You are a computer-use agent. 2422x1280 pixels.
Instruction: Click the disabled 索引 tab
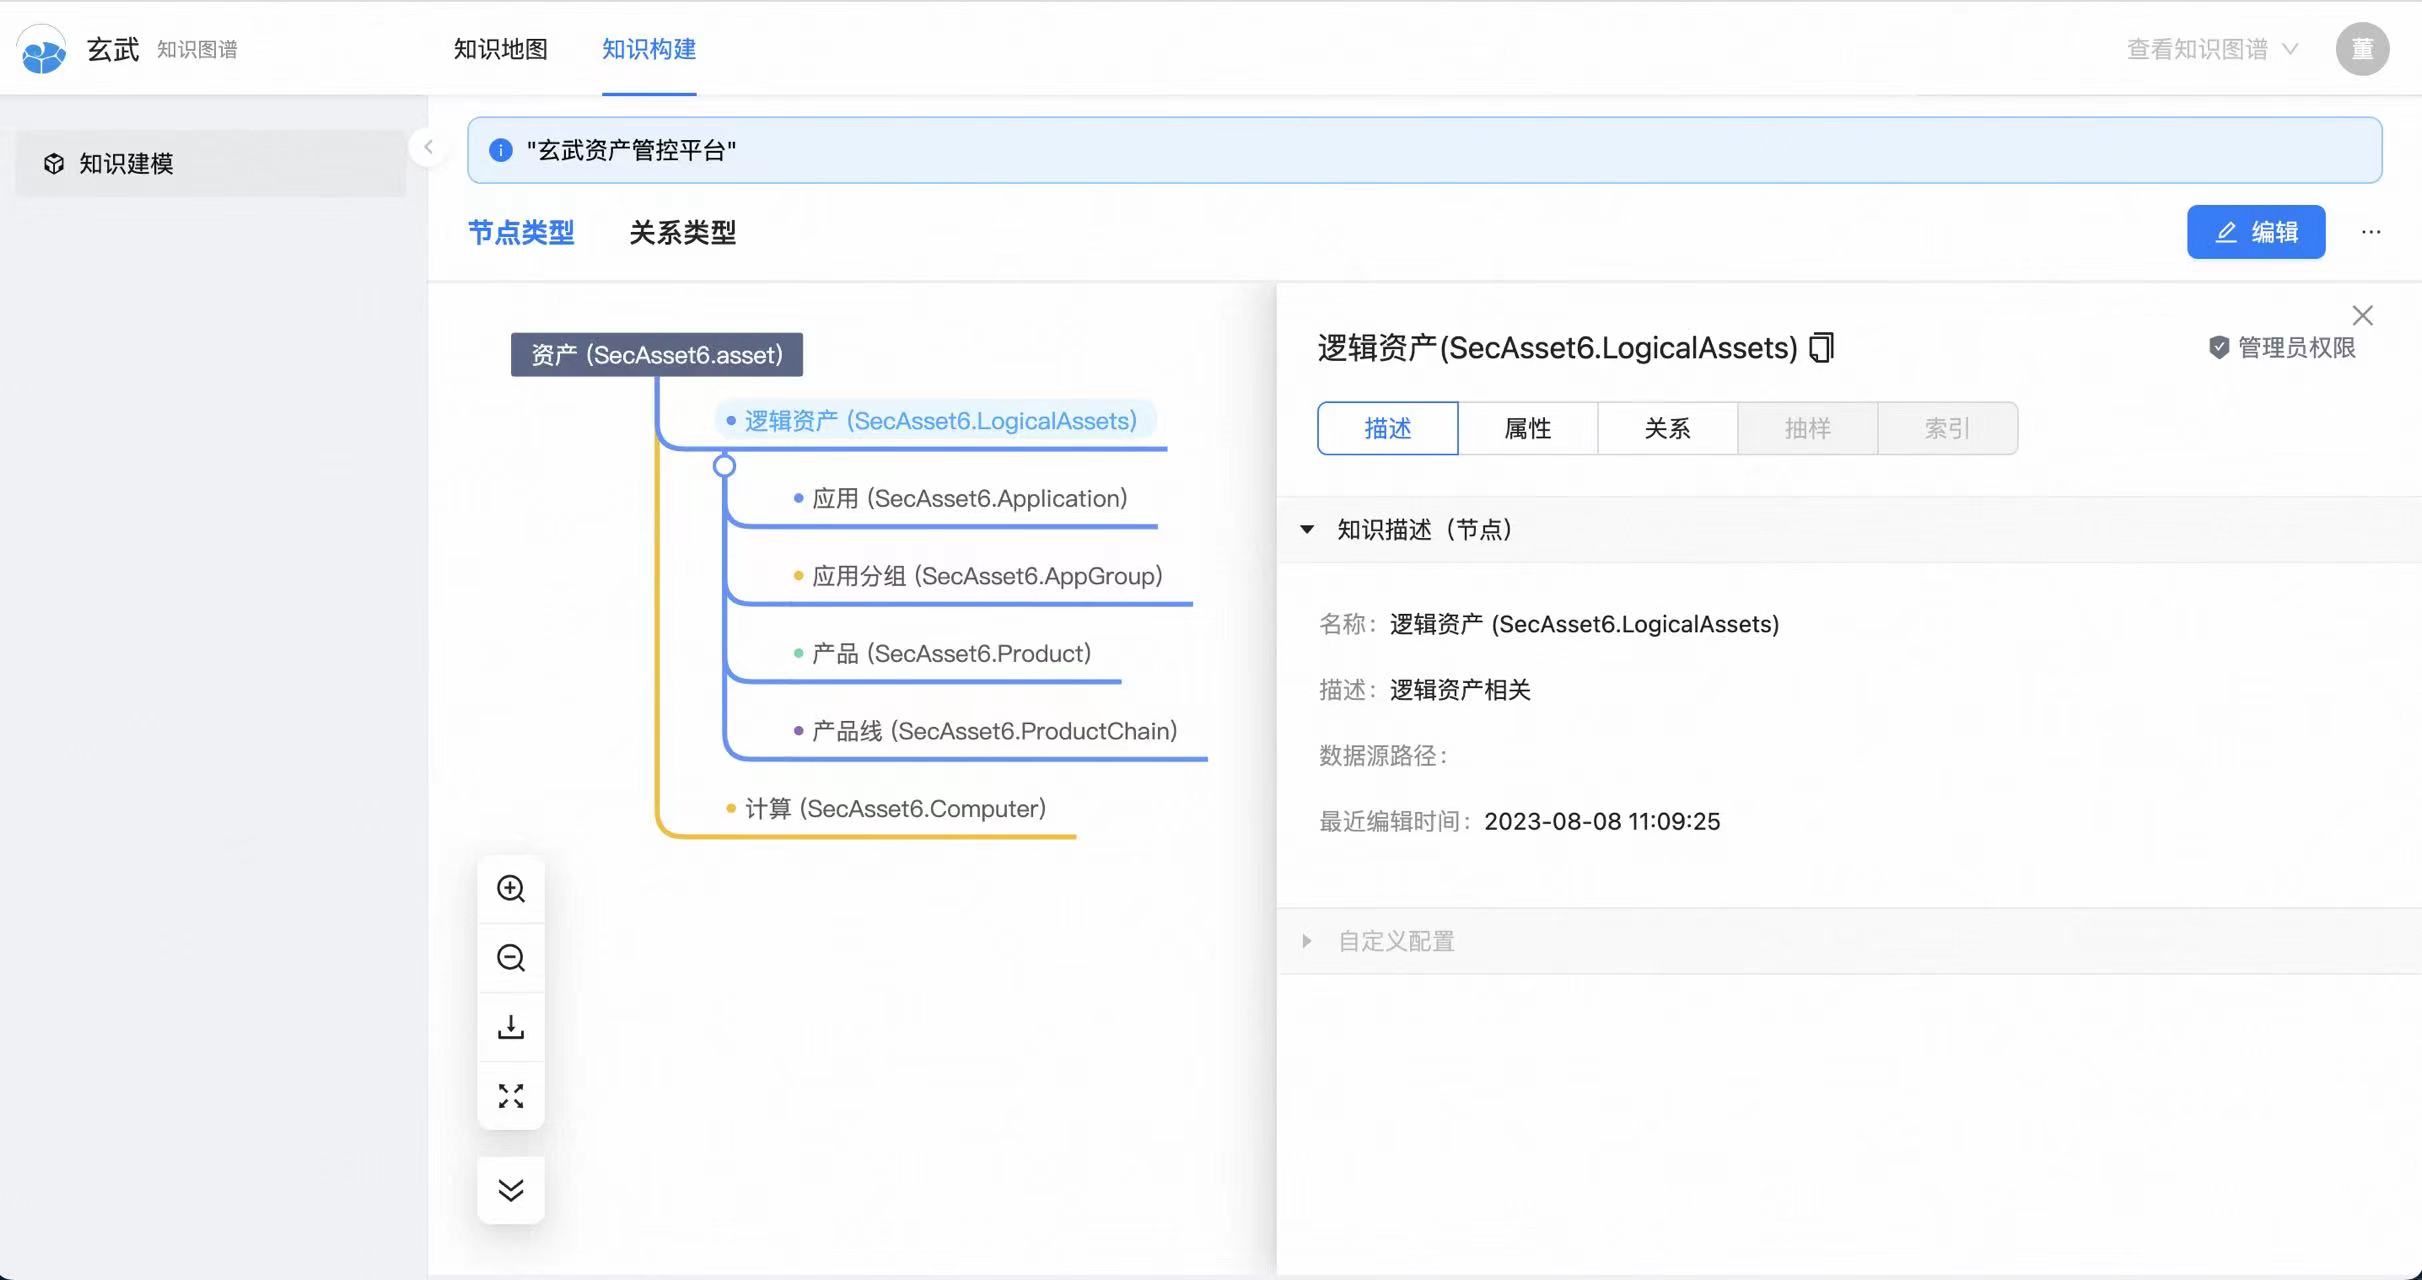[1948, 429]
